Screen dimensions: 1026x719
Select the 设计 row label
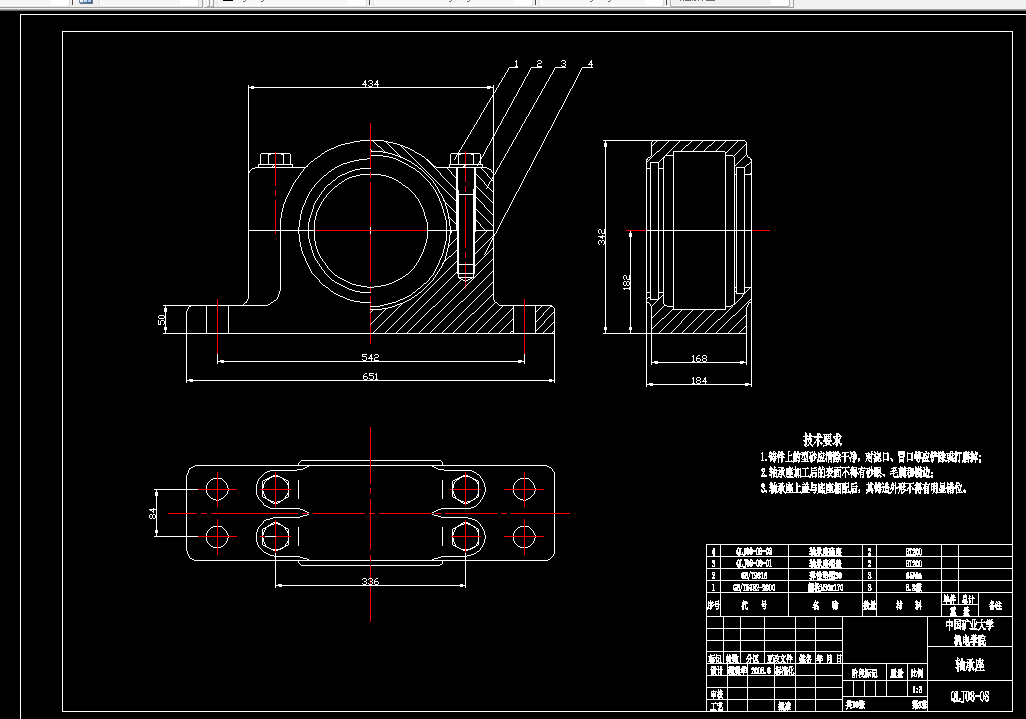(716, 671)
